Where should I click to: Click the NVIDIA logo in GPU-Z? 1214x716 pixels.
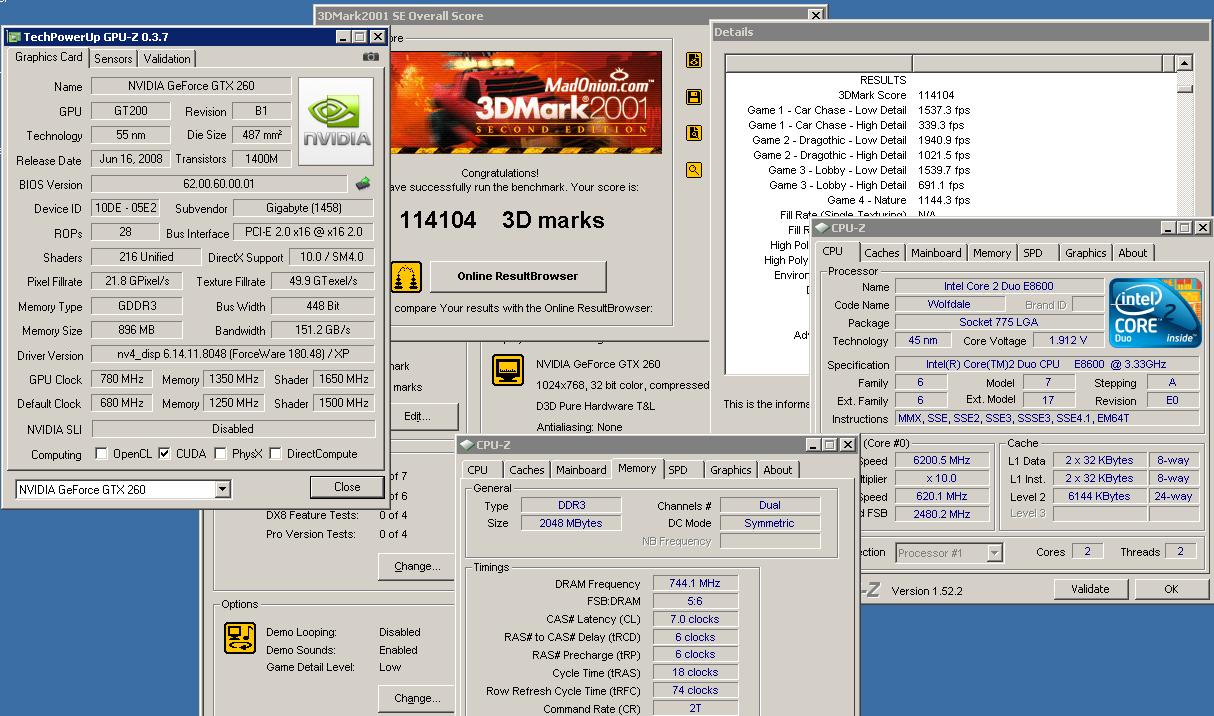click(x=337, y=122)
